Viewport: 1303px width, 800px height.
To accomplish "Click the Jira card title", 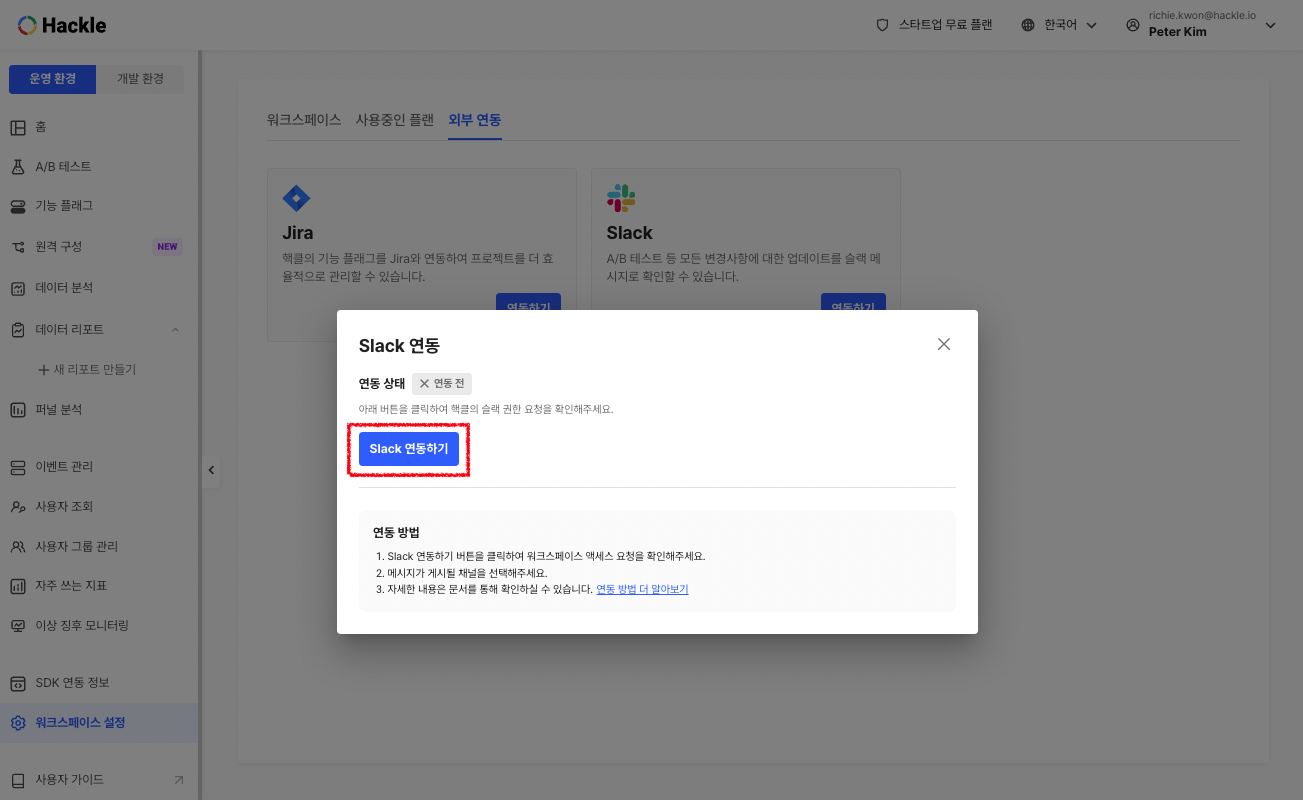I will click(298, 233).
